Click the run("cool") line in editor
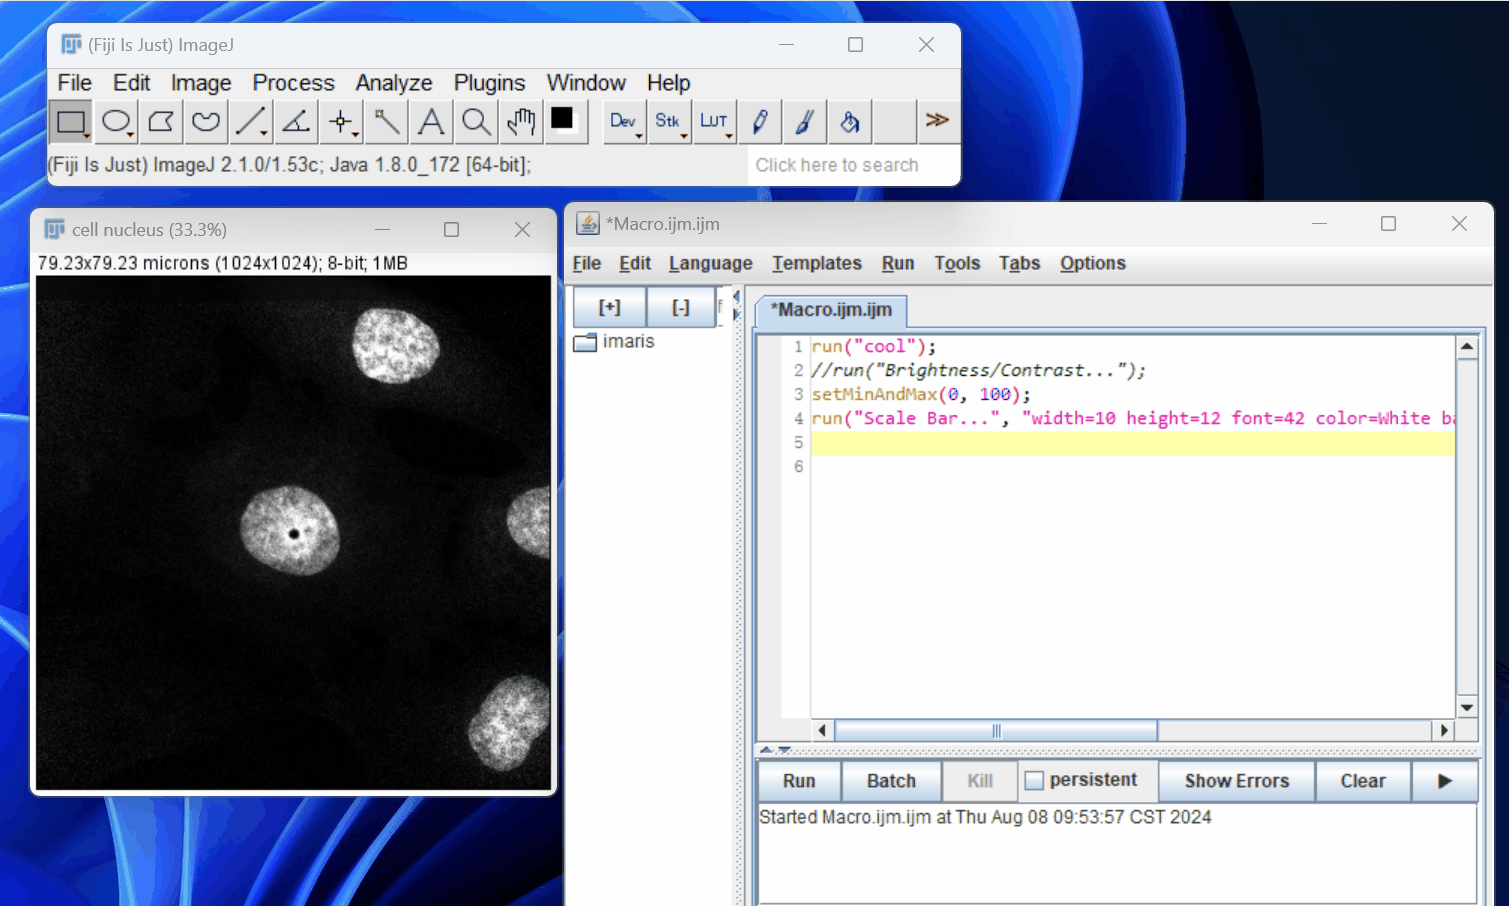The height and width of the screenshot is (906, 1509). pyautogui.click(x=874, y=347)
